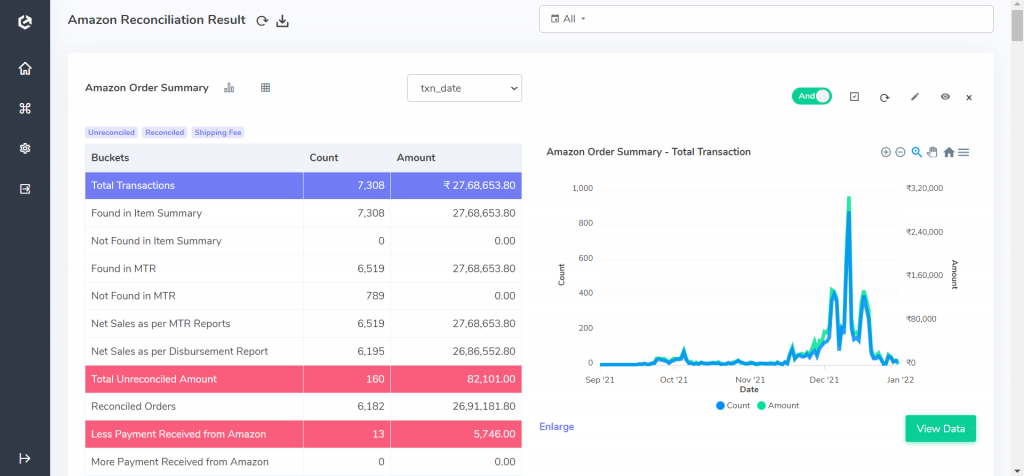Select the Reconciled Orders row

click(x=303, y=406)
